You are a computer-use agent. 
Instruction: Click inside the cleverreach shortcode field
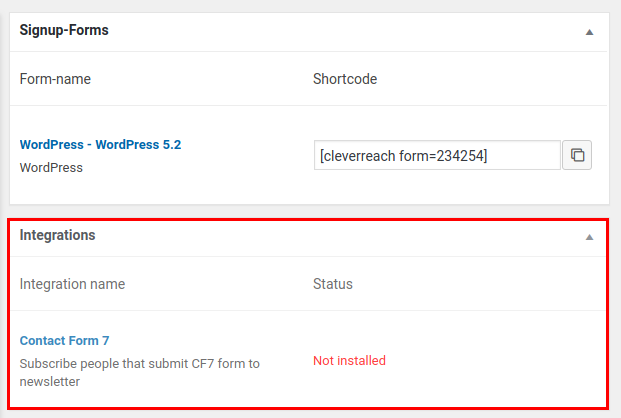tap(437, 155)
